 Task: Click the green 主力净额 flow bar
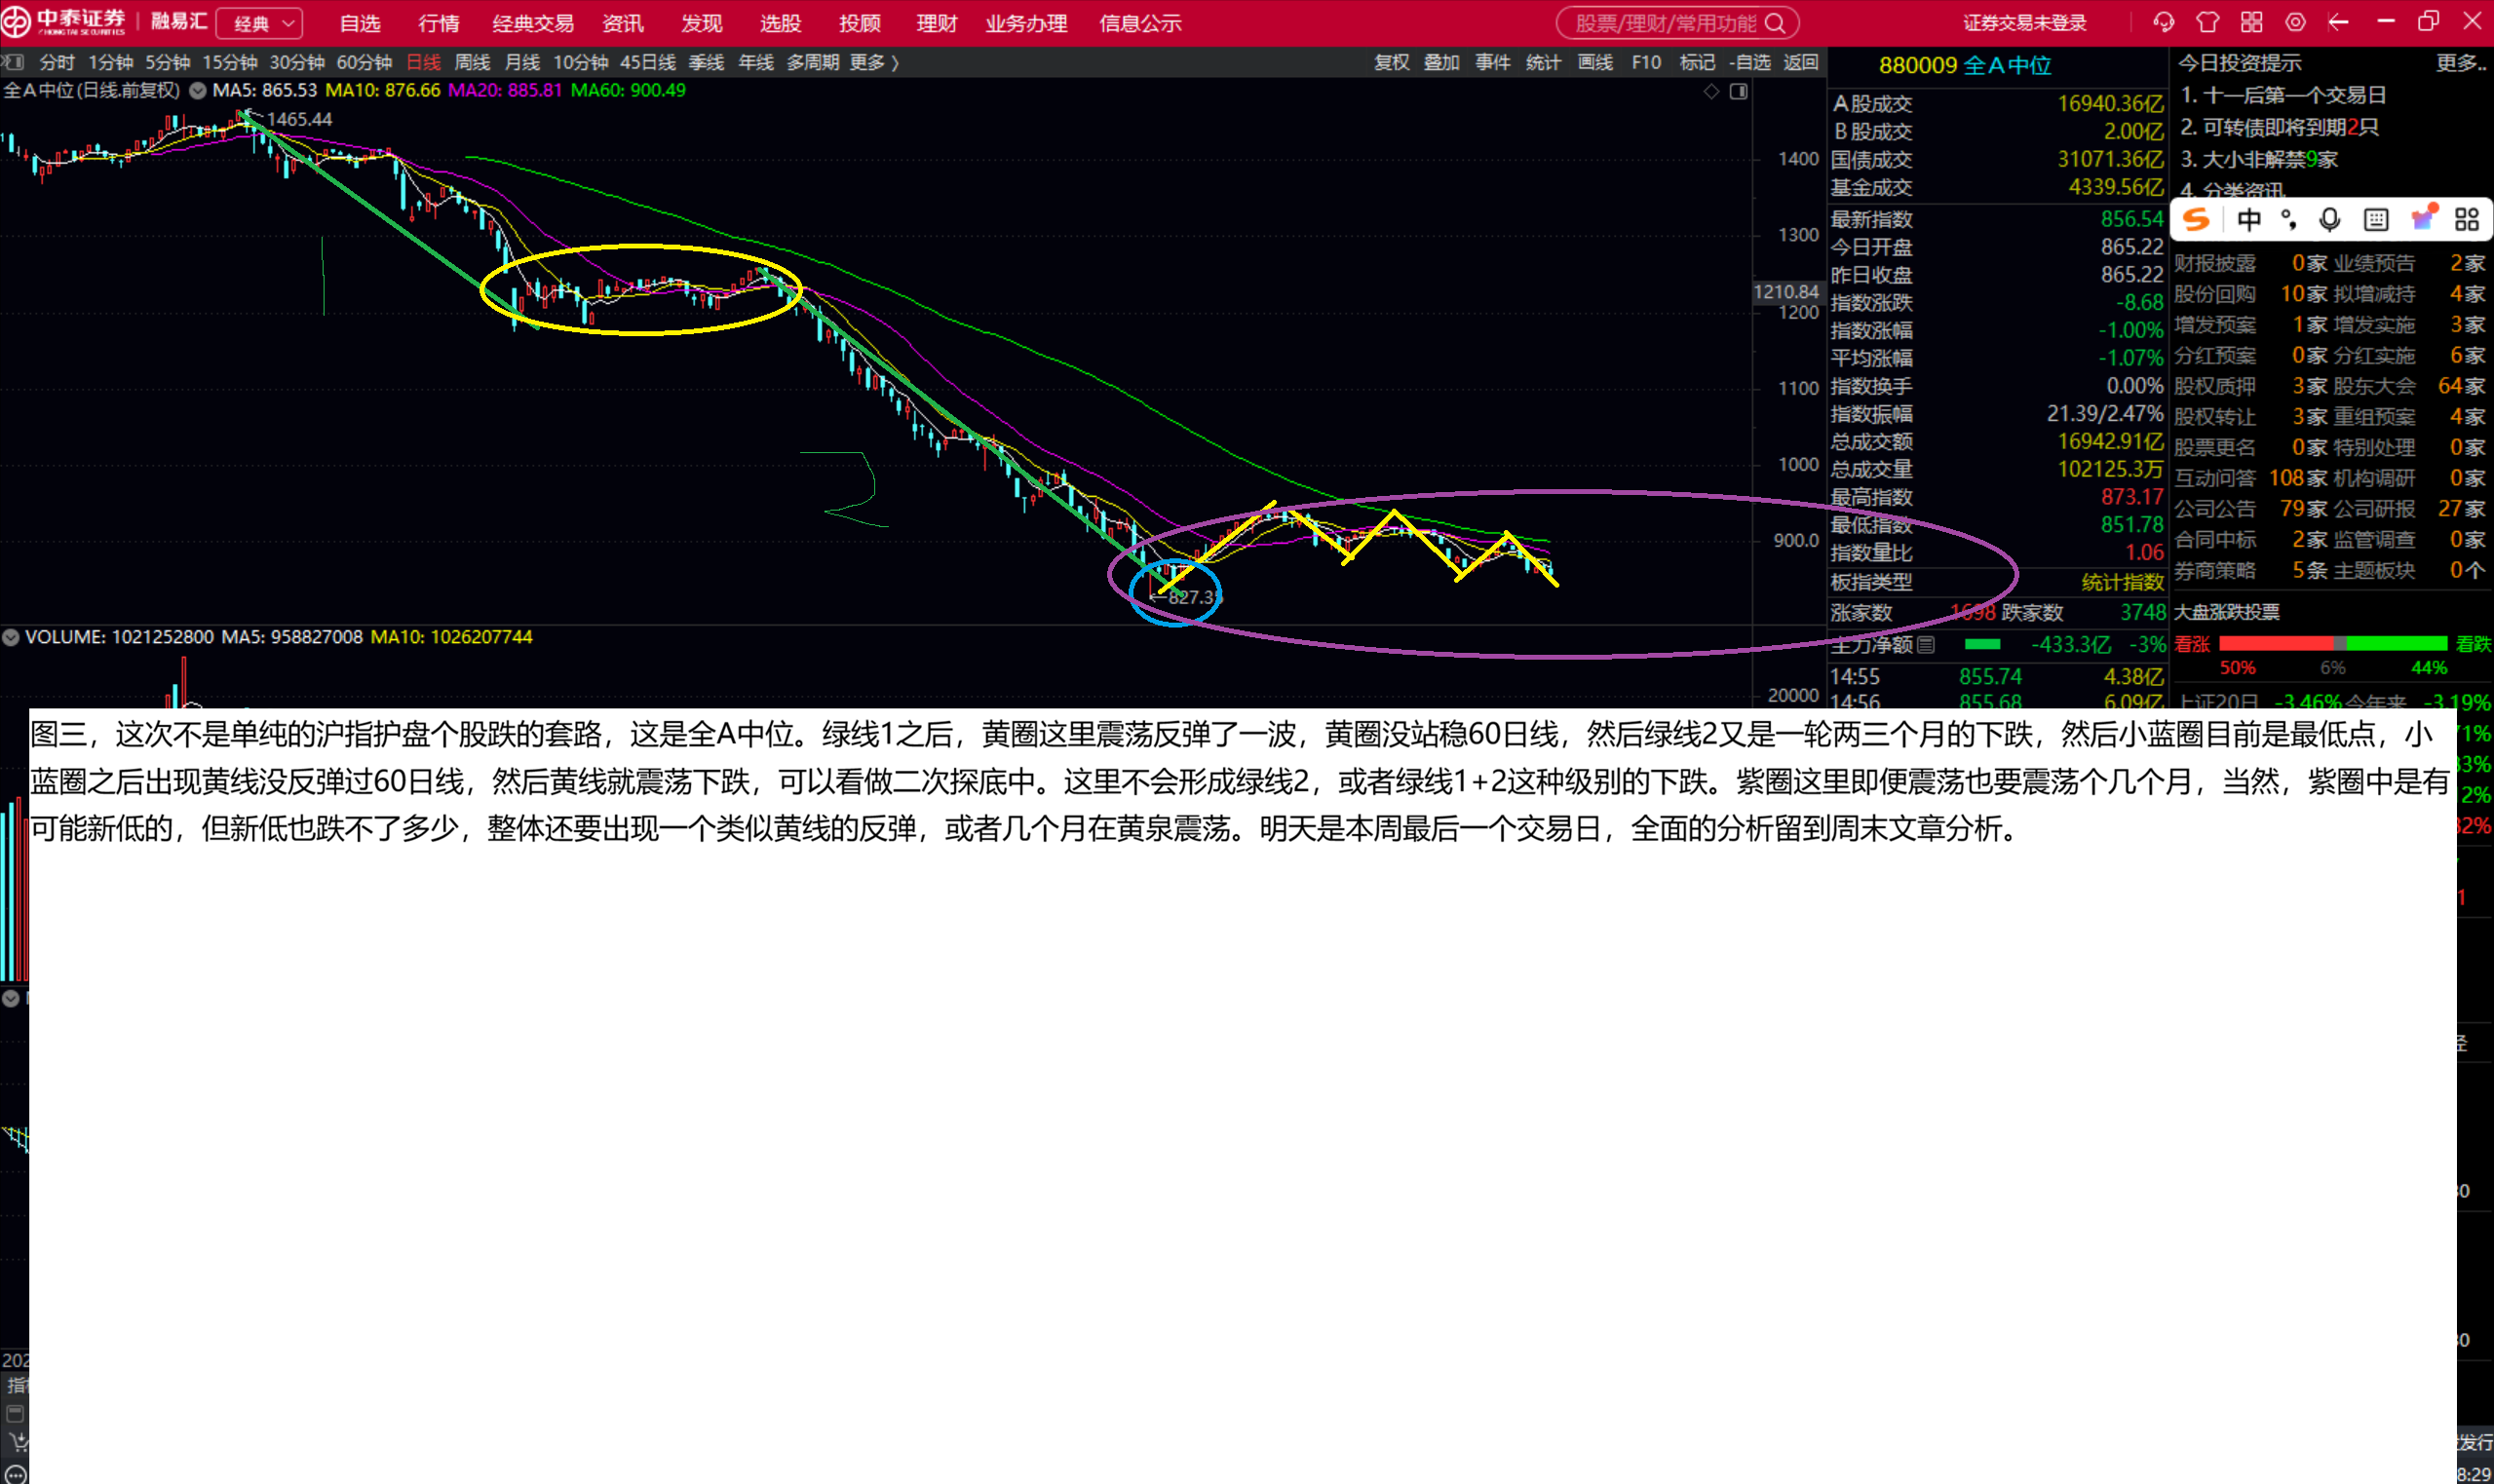click(x=1982, y=644)
